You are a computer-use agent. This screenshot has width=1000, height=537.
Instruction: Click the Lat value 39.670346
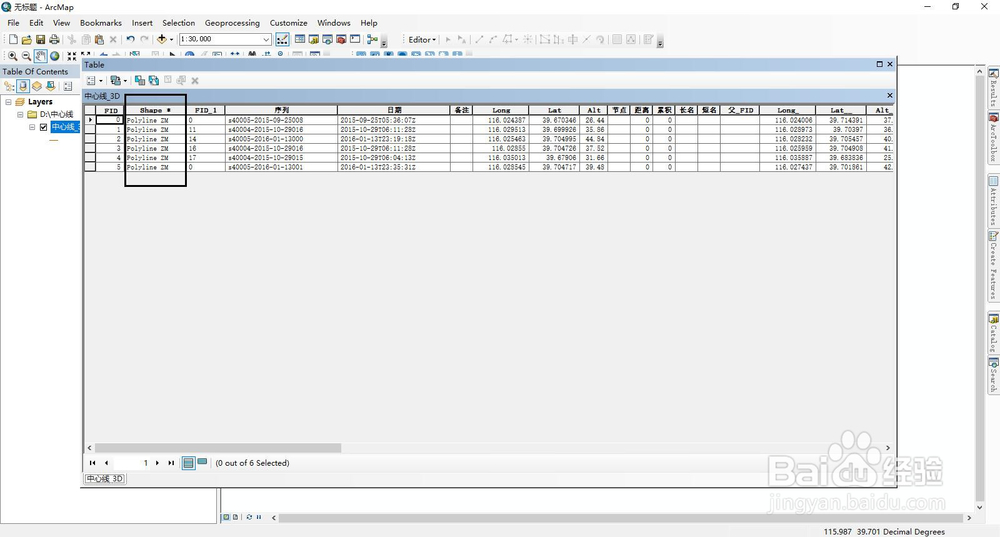(554, 120)
